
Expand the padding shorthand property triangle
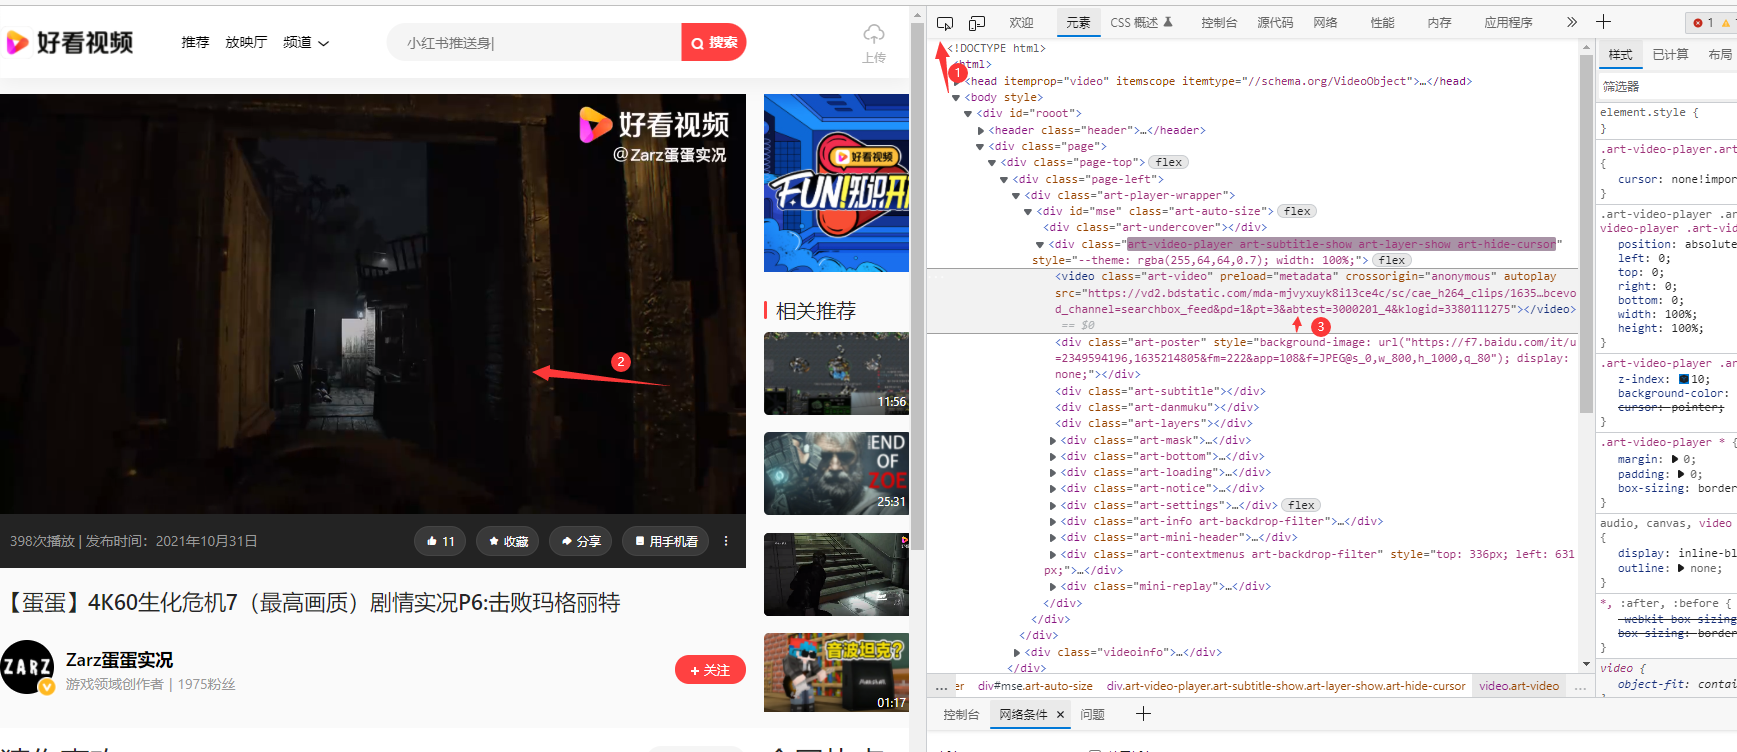1680,474
